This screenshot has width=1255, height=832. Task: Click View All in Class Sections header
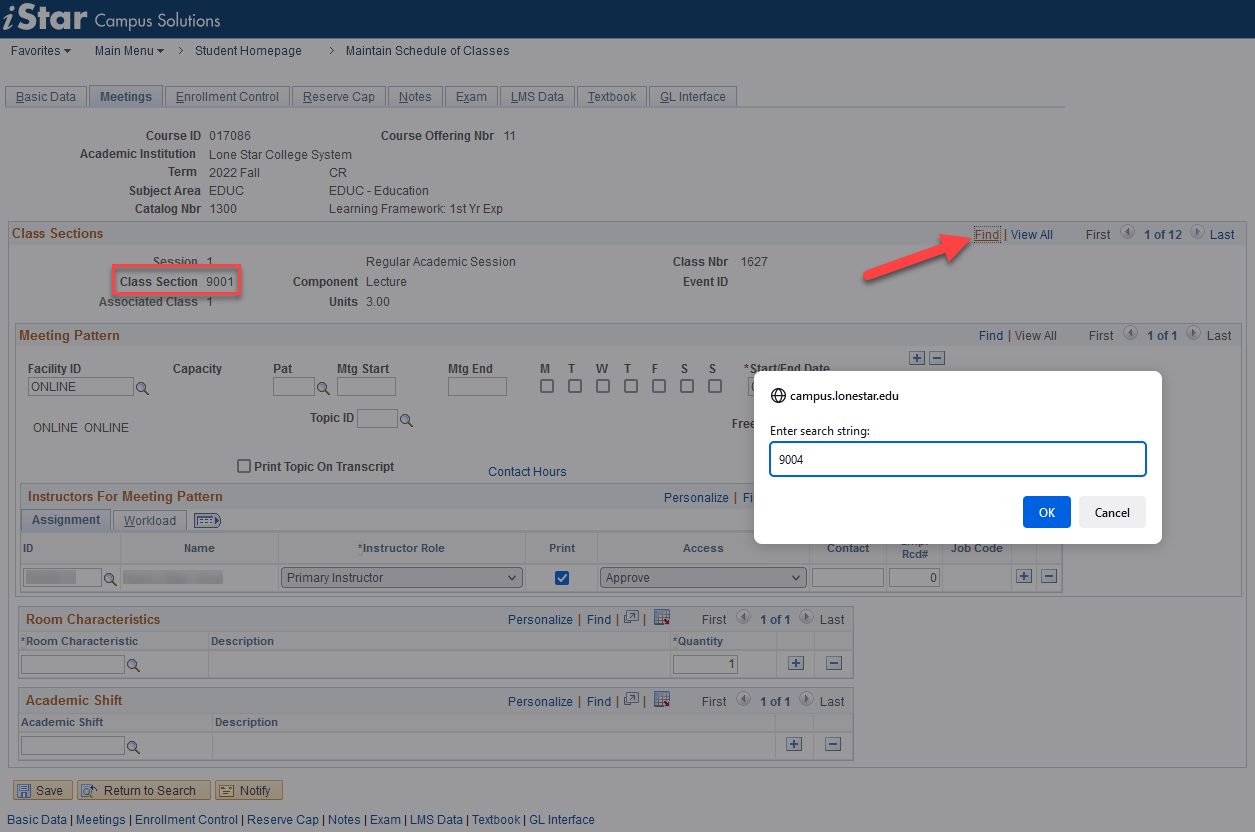[x=1032, y=235]
